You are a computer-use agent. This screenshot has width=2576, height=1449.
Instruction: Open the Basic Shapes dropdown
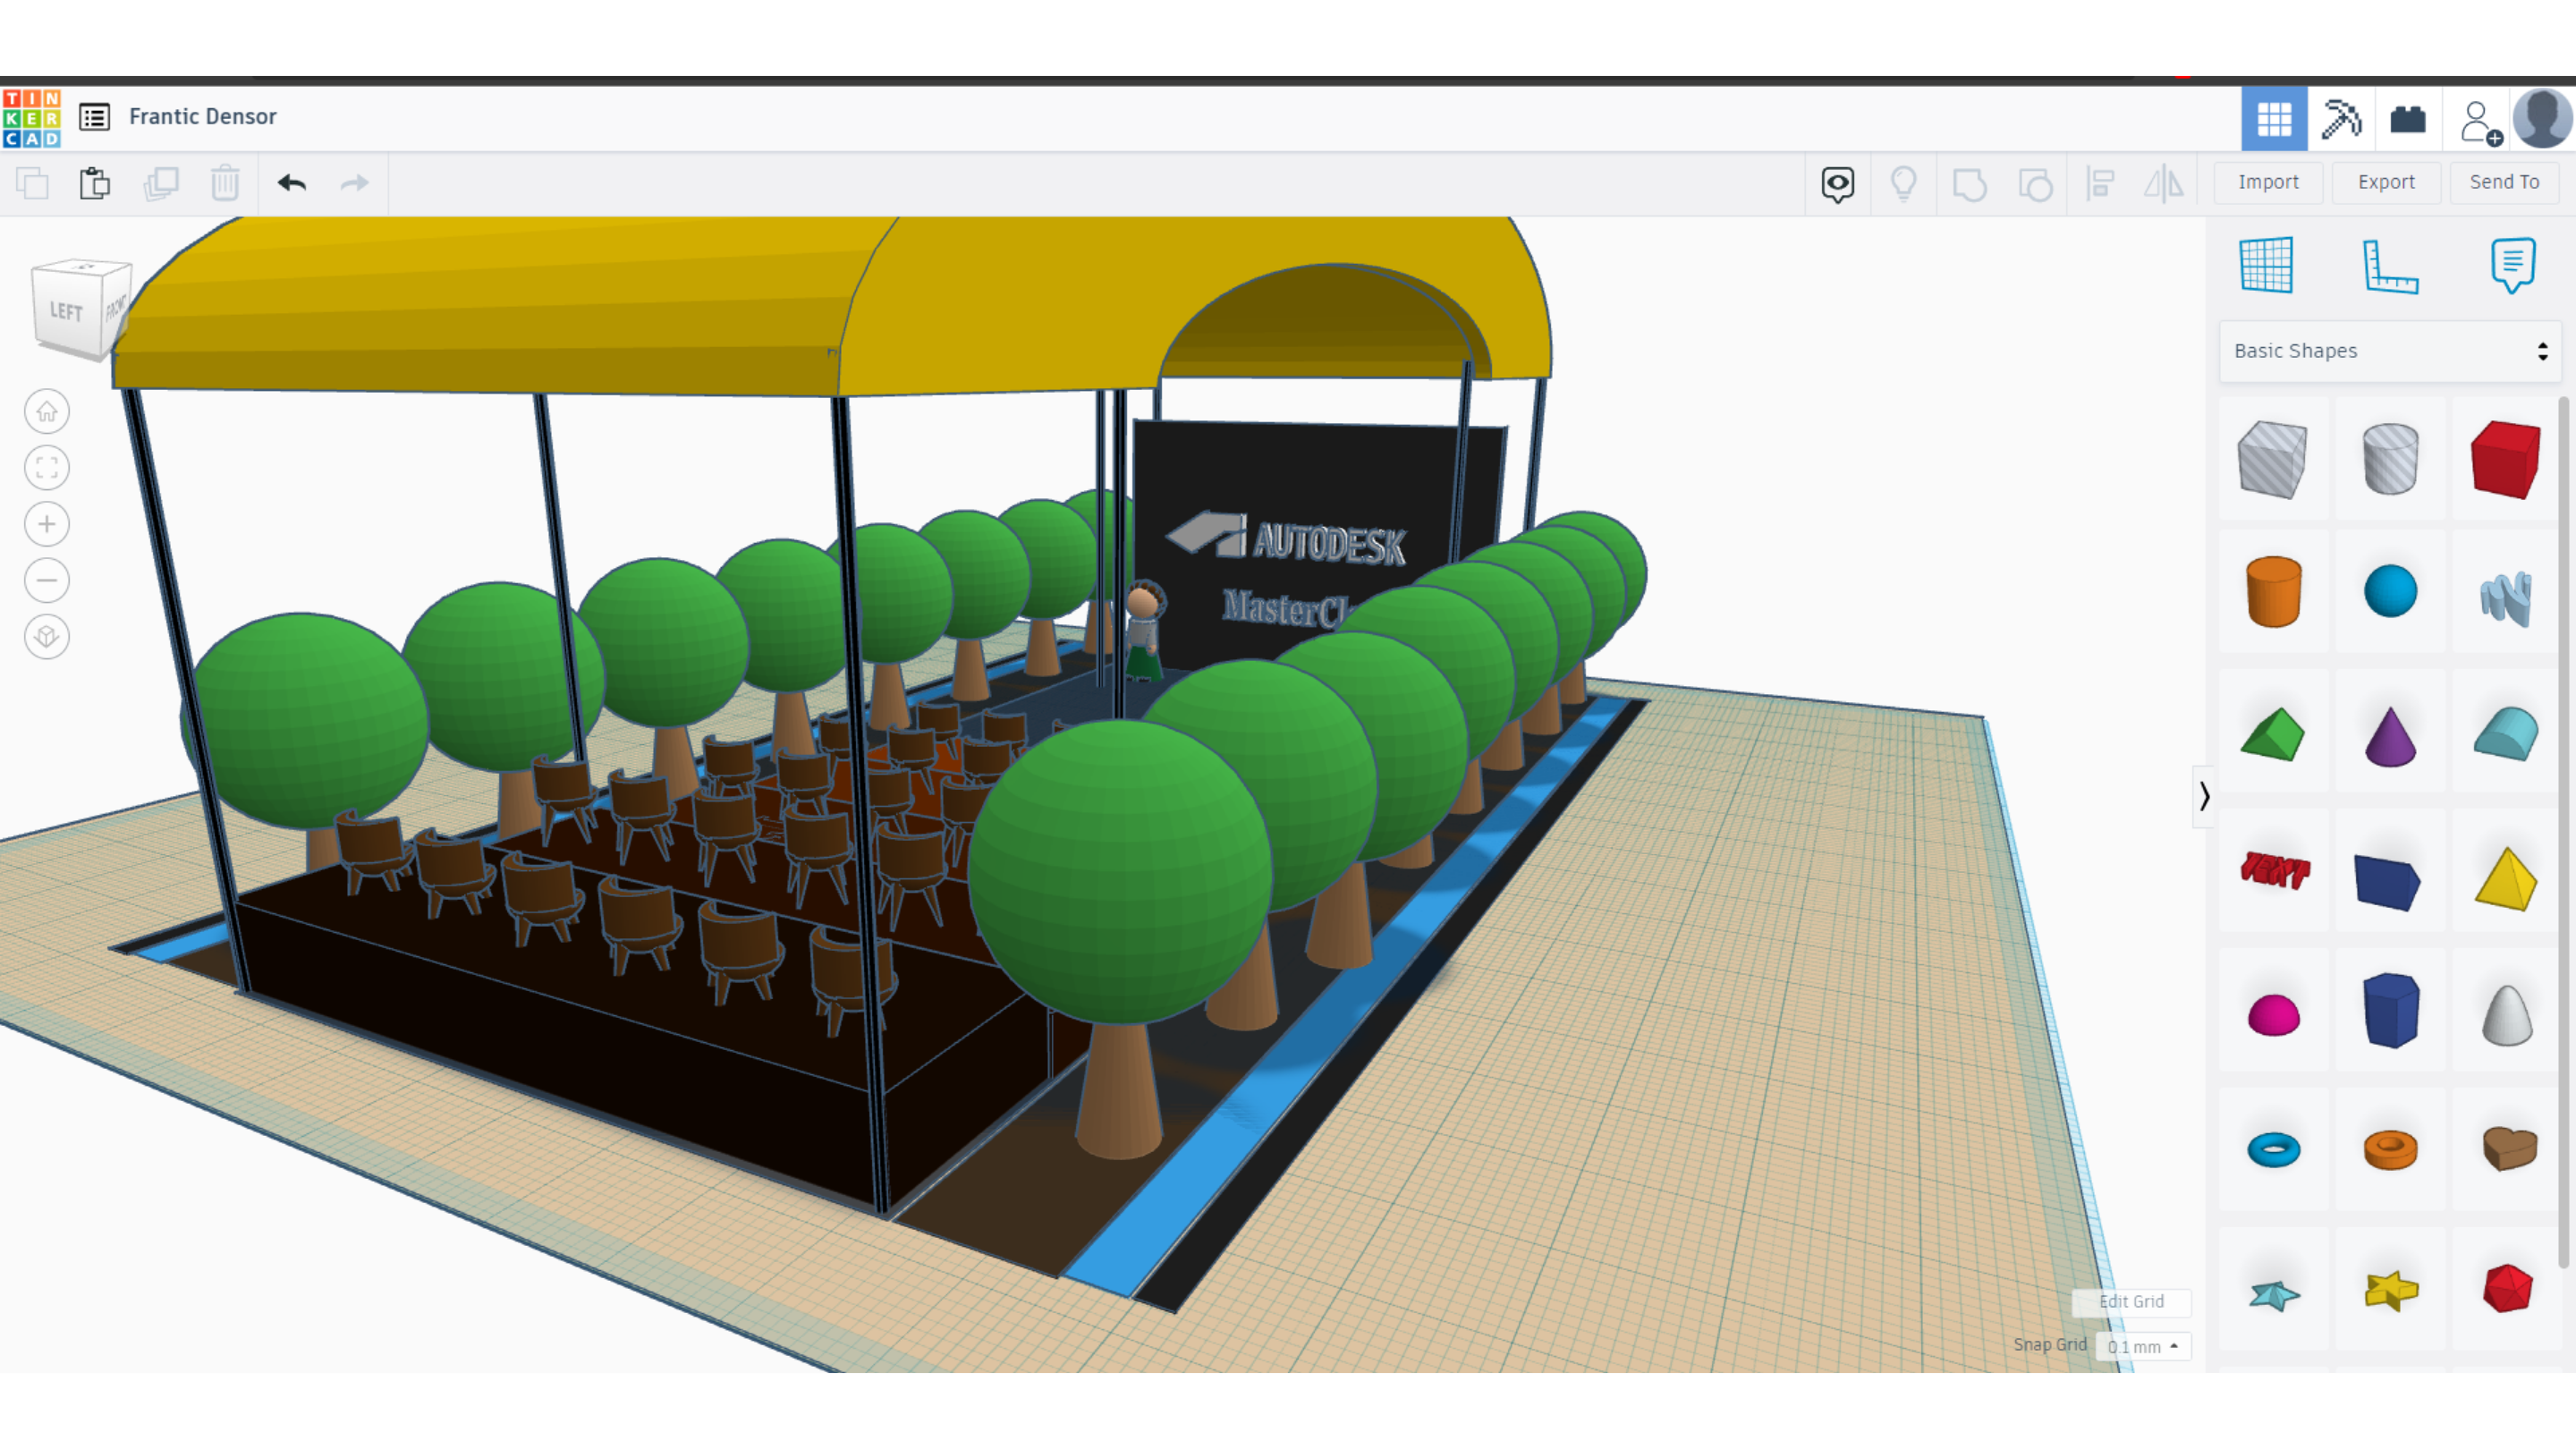tap(2389, 351)
